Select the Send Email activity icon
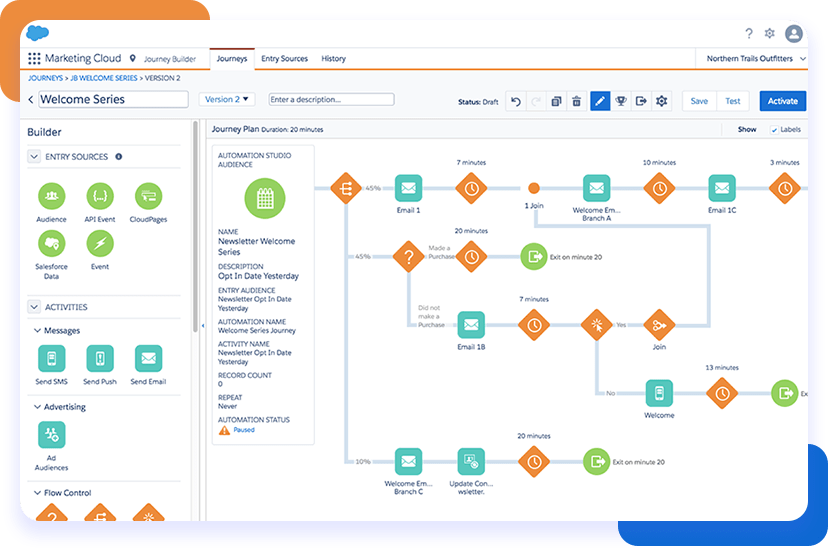The width and height of the screenshot is (828, 552). [x=148, y=359]
